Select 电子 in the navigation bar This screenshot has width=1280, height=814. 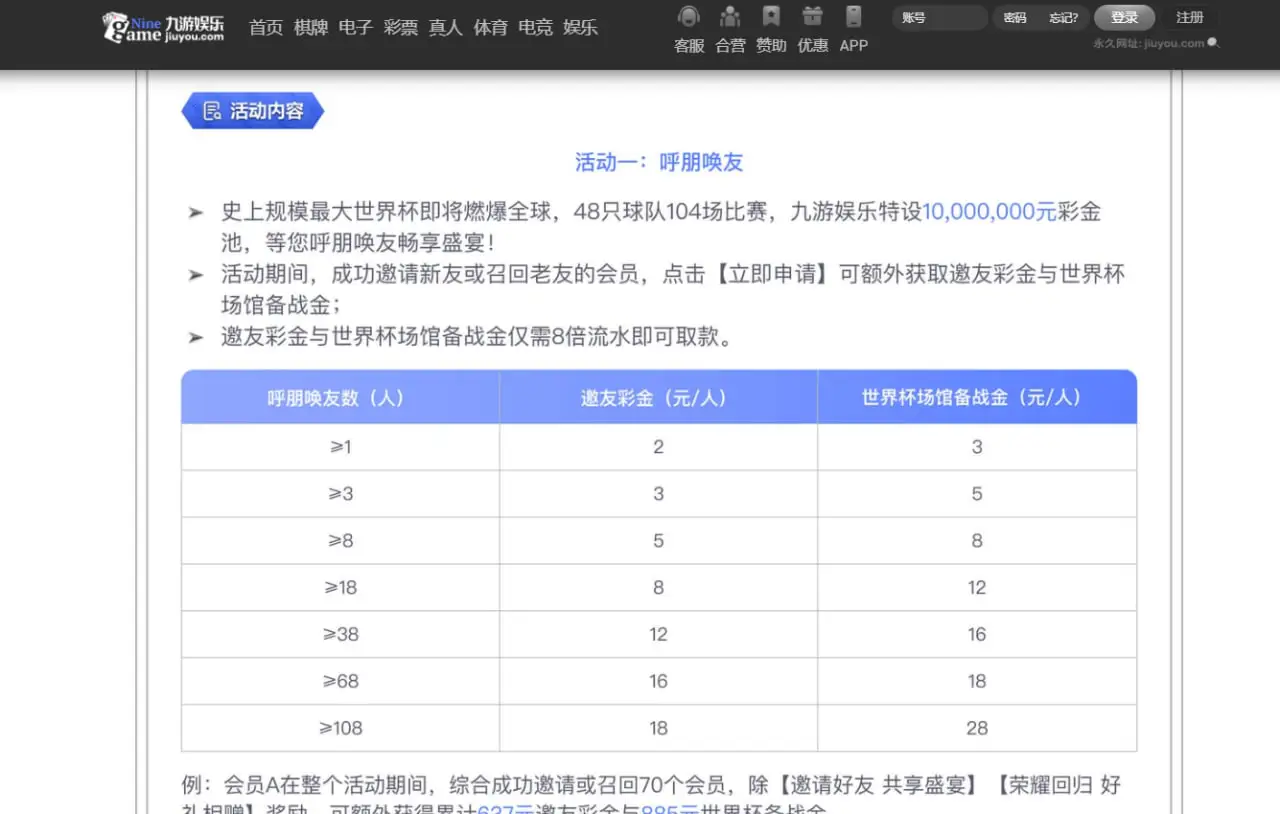coord(356,28)
